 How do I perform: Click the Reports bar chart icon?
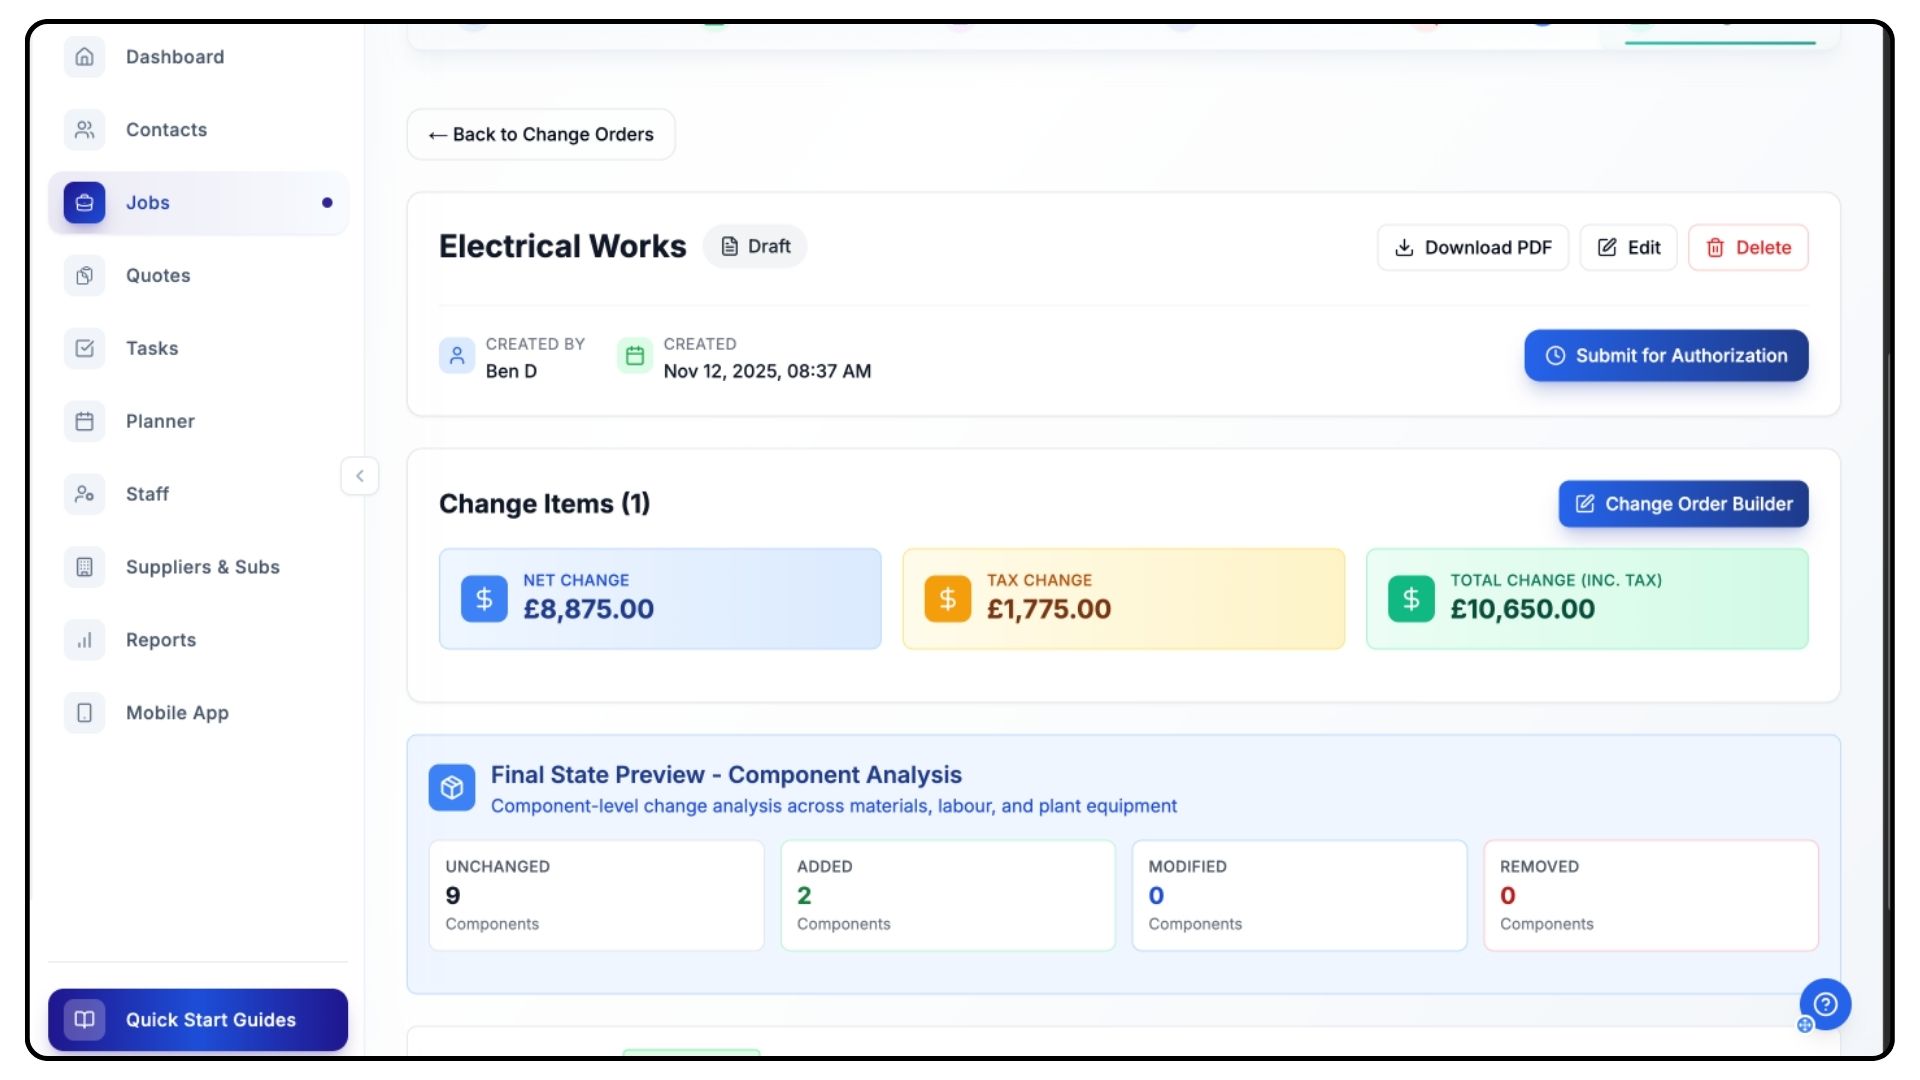click(85, 640)
